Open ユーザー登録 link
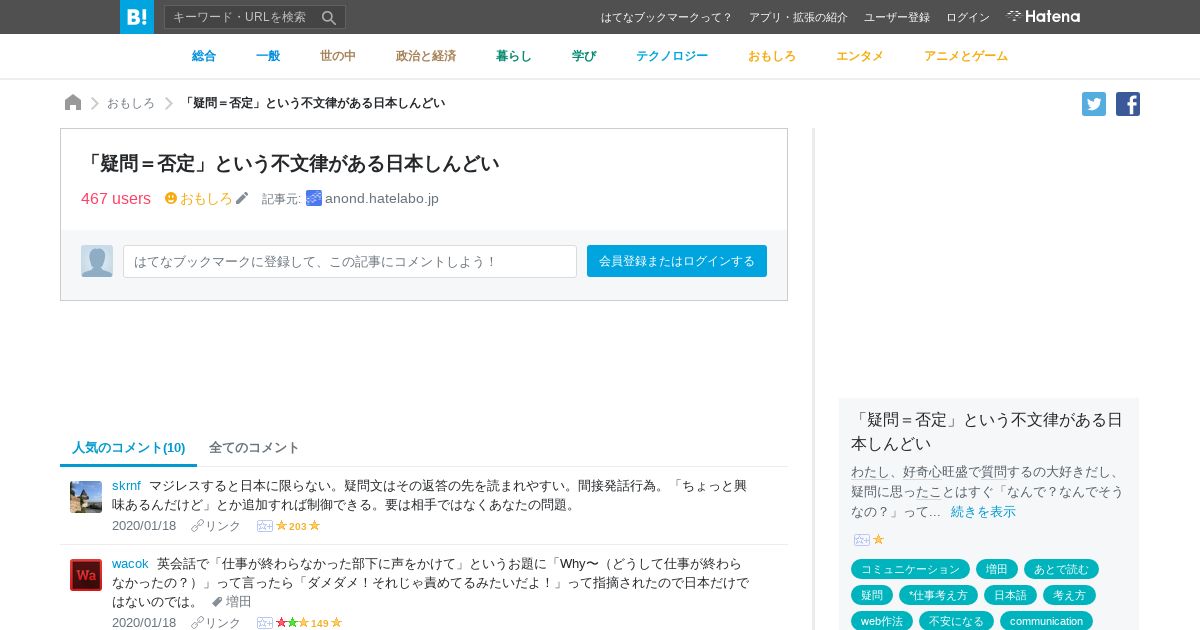The width and height of the screenshot is (1200, 630). tap(897, 17)
